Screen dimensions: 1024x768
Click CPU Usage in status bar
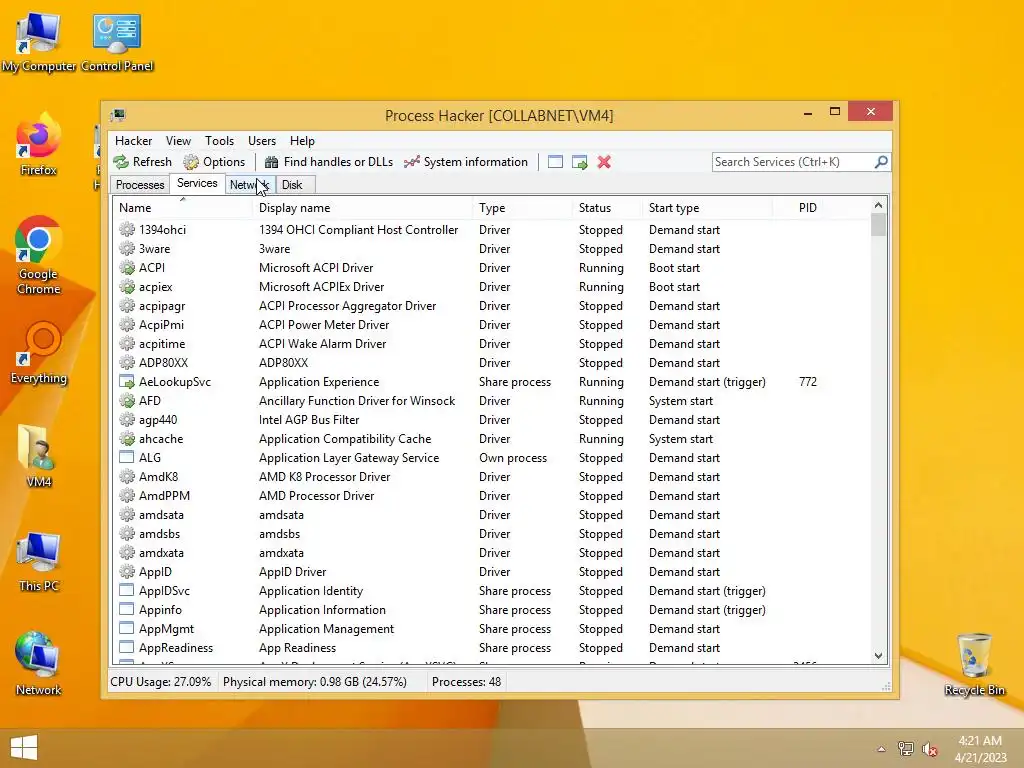coord(161,682)
